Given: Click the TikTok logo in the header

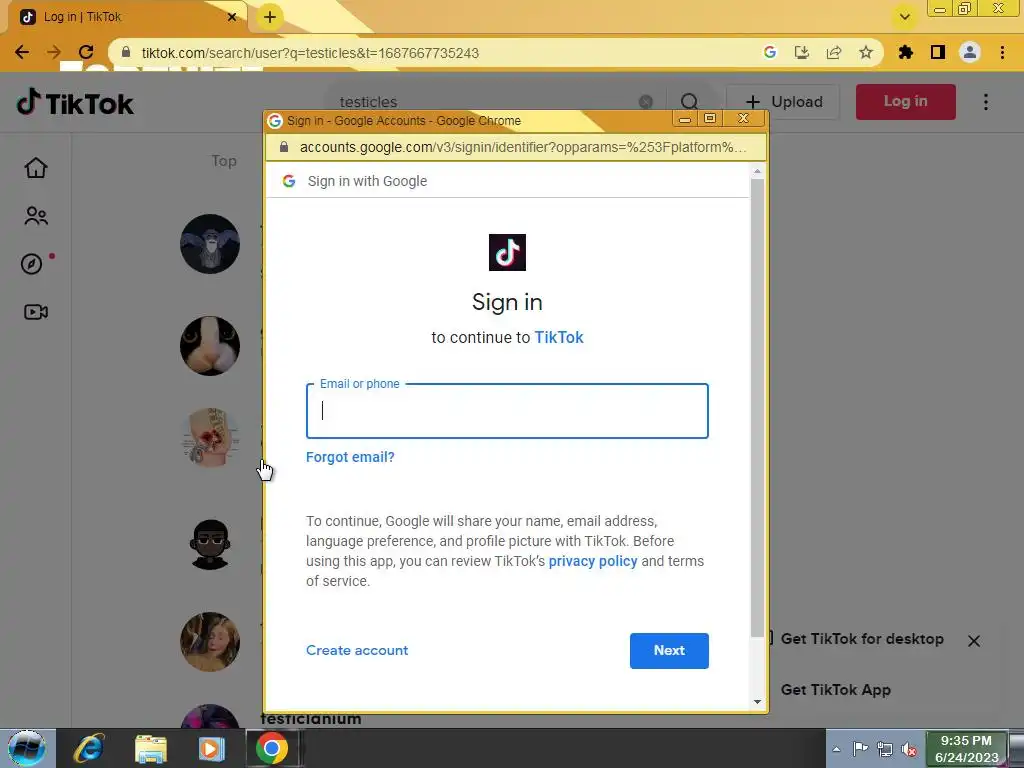Looking at the screenshot, I should pos(74,103).
